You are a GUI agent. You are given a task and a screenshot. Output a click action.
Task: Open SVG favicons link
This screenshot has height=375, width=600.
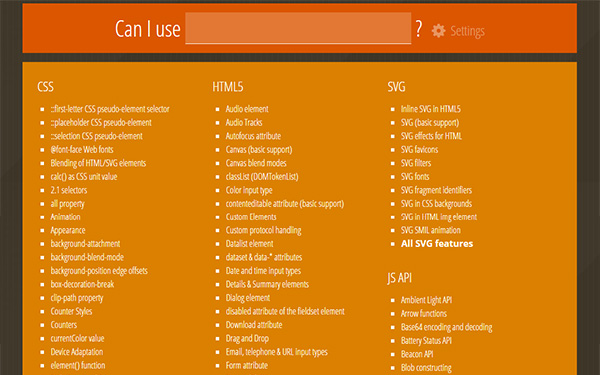point(419,149)
